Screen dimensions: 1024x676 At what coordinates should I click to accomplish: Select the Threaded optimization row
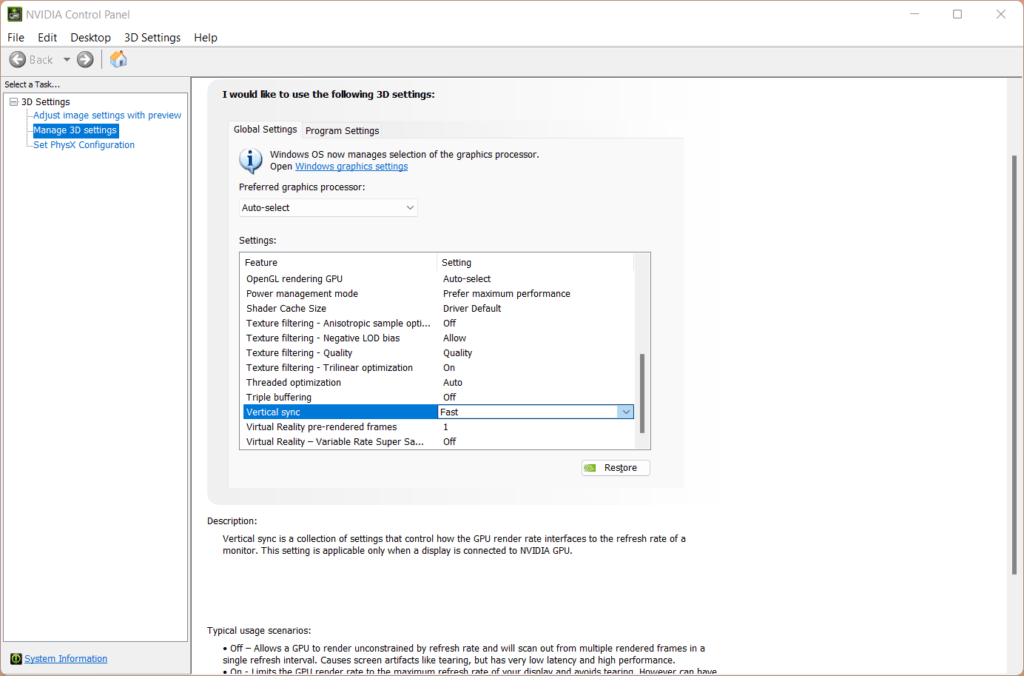438,383
